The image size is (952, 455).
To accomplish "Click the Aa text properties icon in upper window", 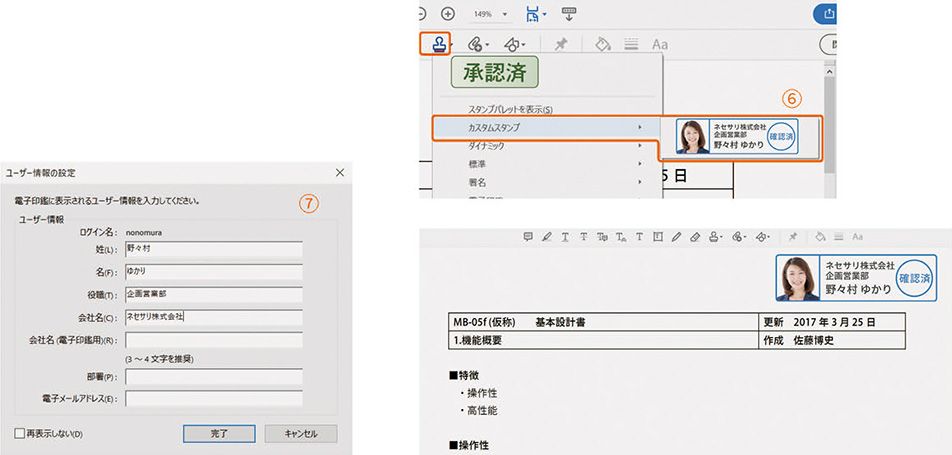I will [x=660, y=44].
